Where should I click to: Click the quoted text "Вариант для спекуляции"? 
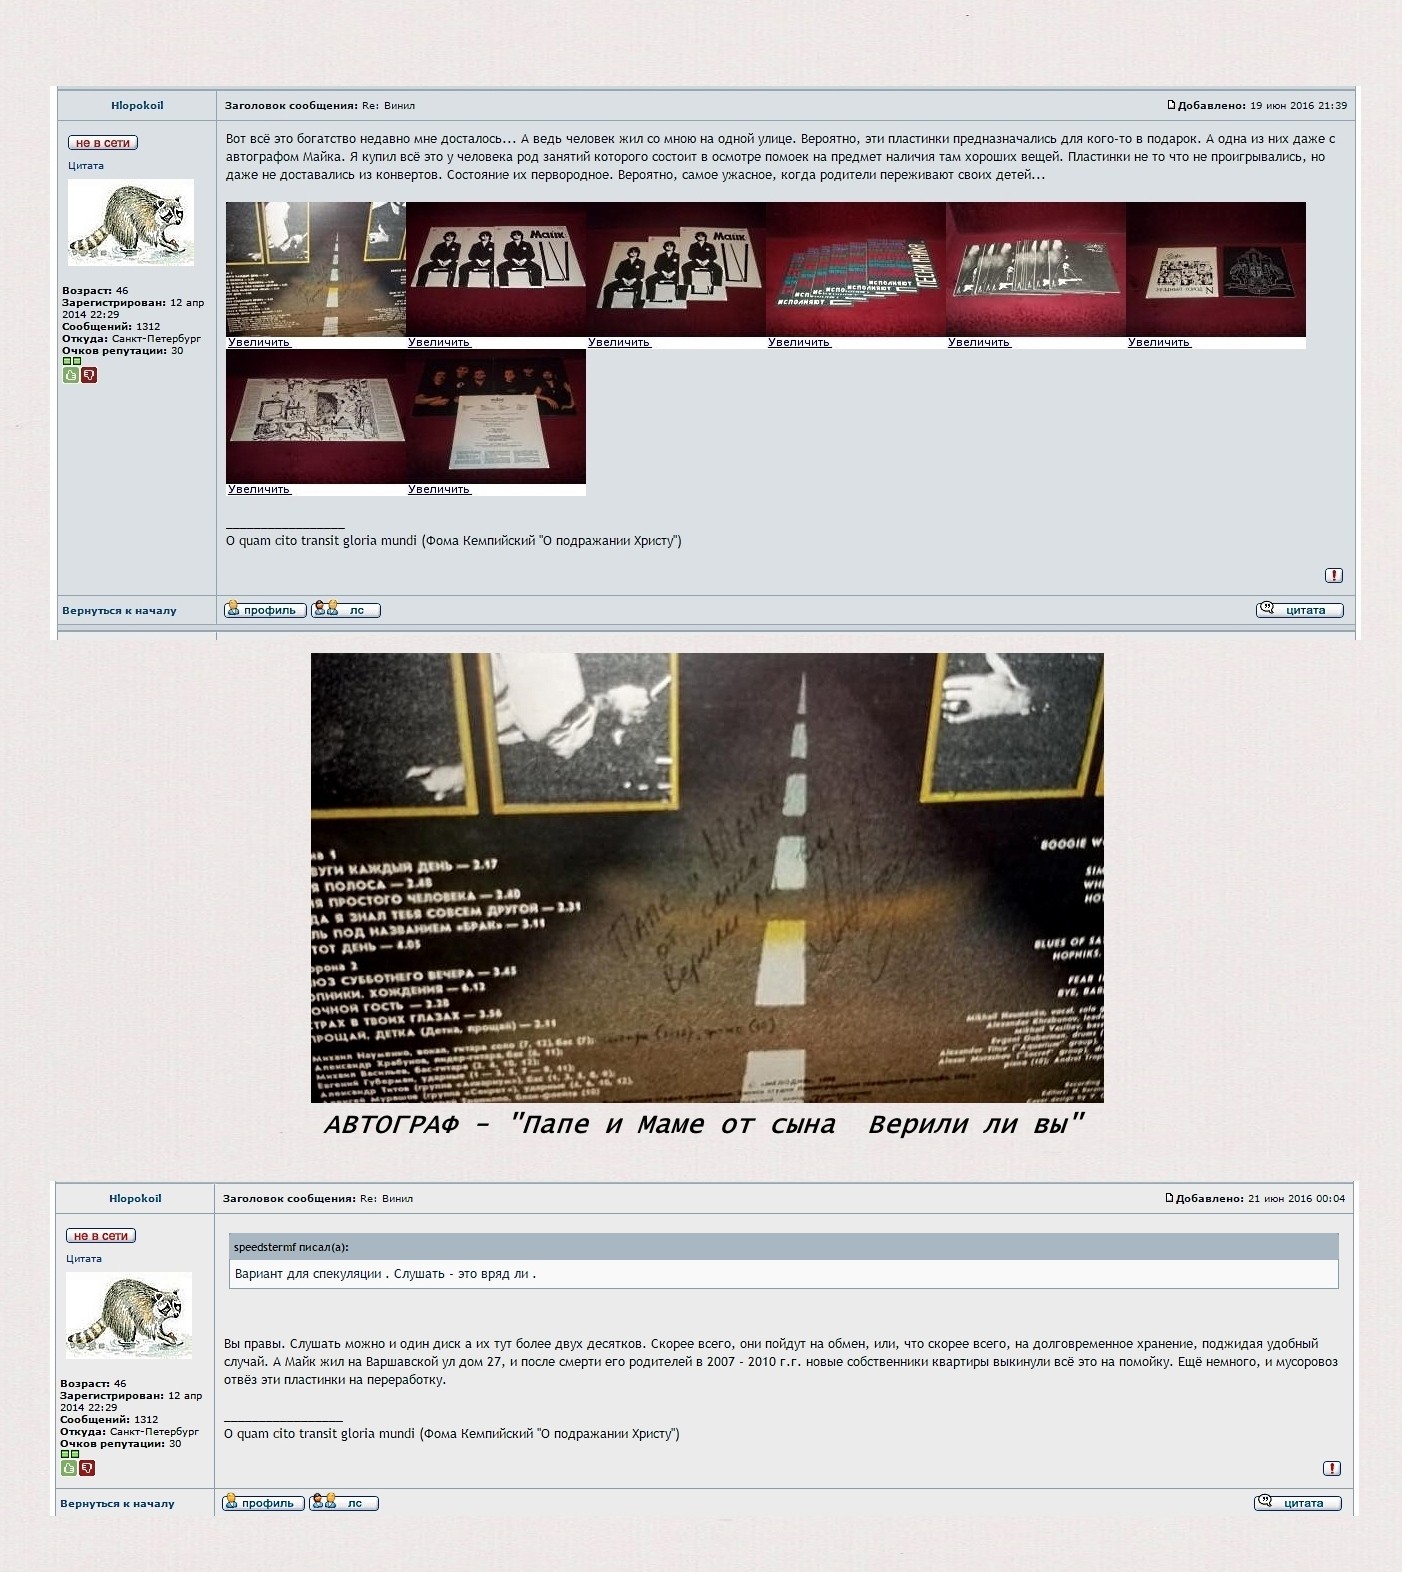(385, 1274)
